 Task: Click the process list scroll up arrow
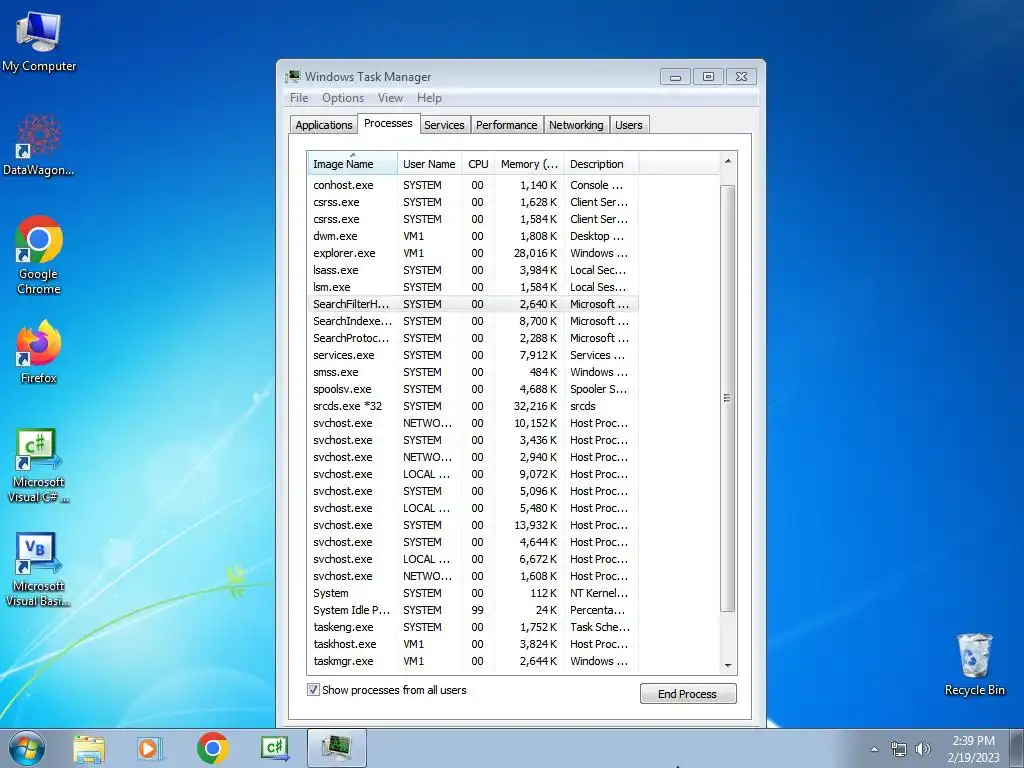pyautogui.click(x=728, y=161)
